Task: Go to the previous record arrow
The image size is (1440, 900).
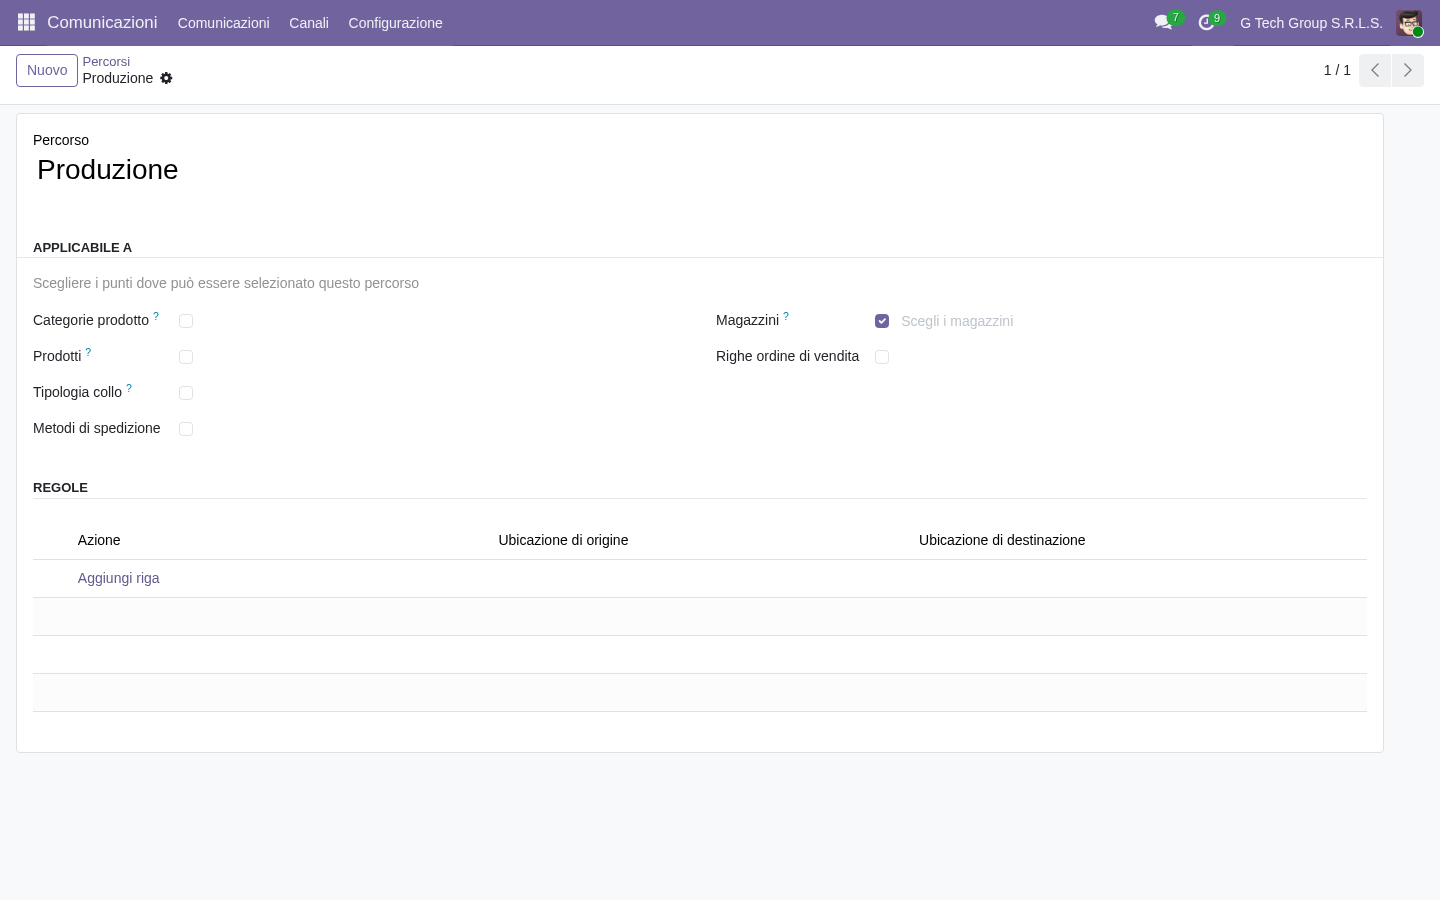Action: (x=1375, y=70)
